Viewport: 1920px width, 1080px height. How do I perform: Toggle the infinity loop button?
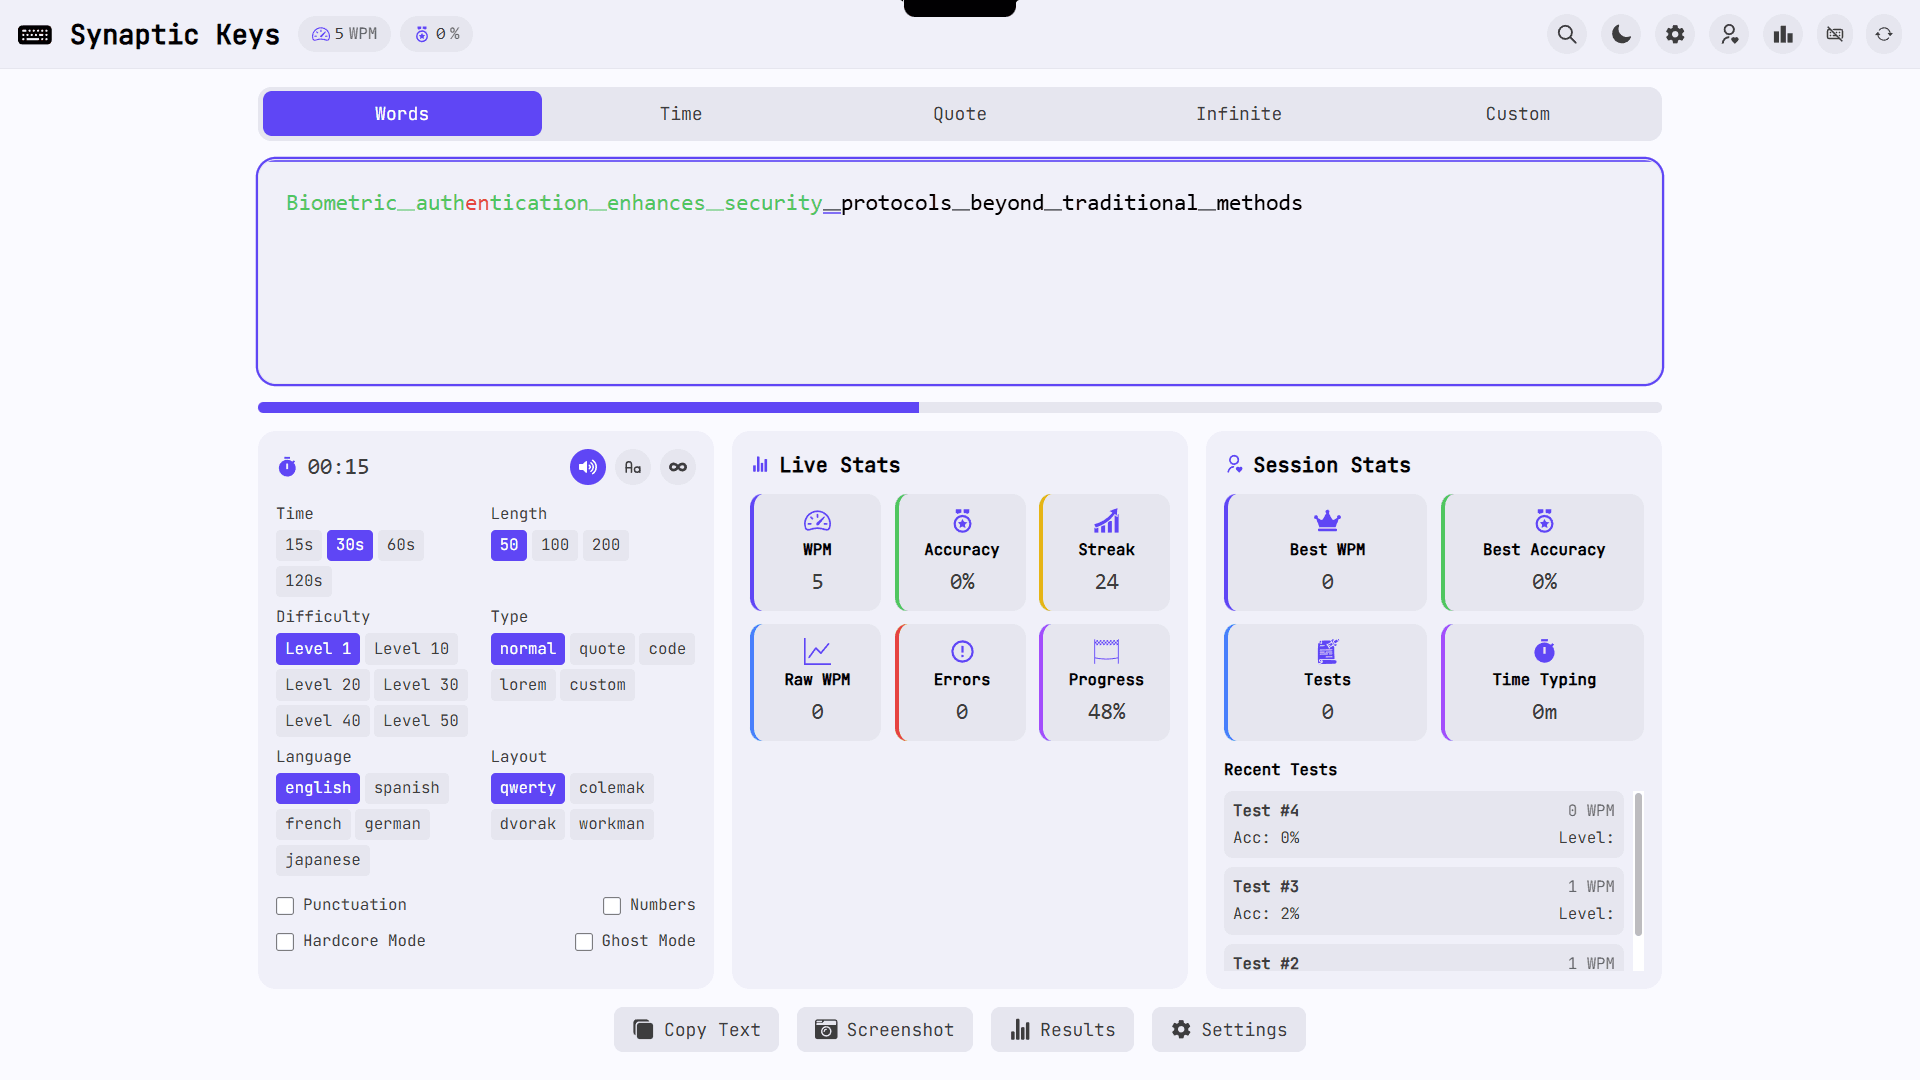[x=678, y=467]
